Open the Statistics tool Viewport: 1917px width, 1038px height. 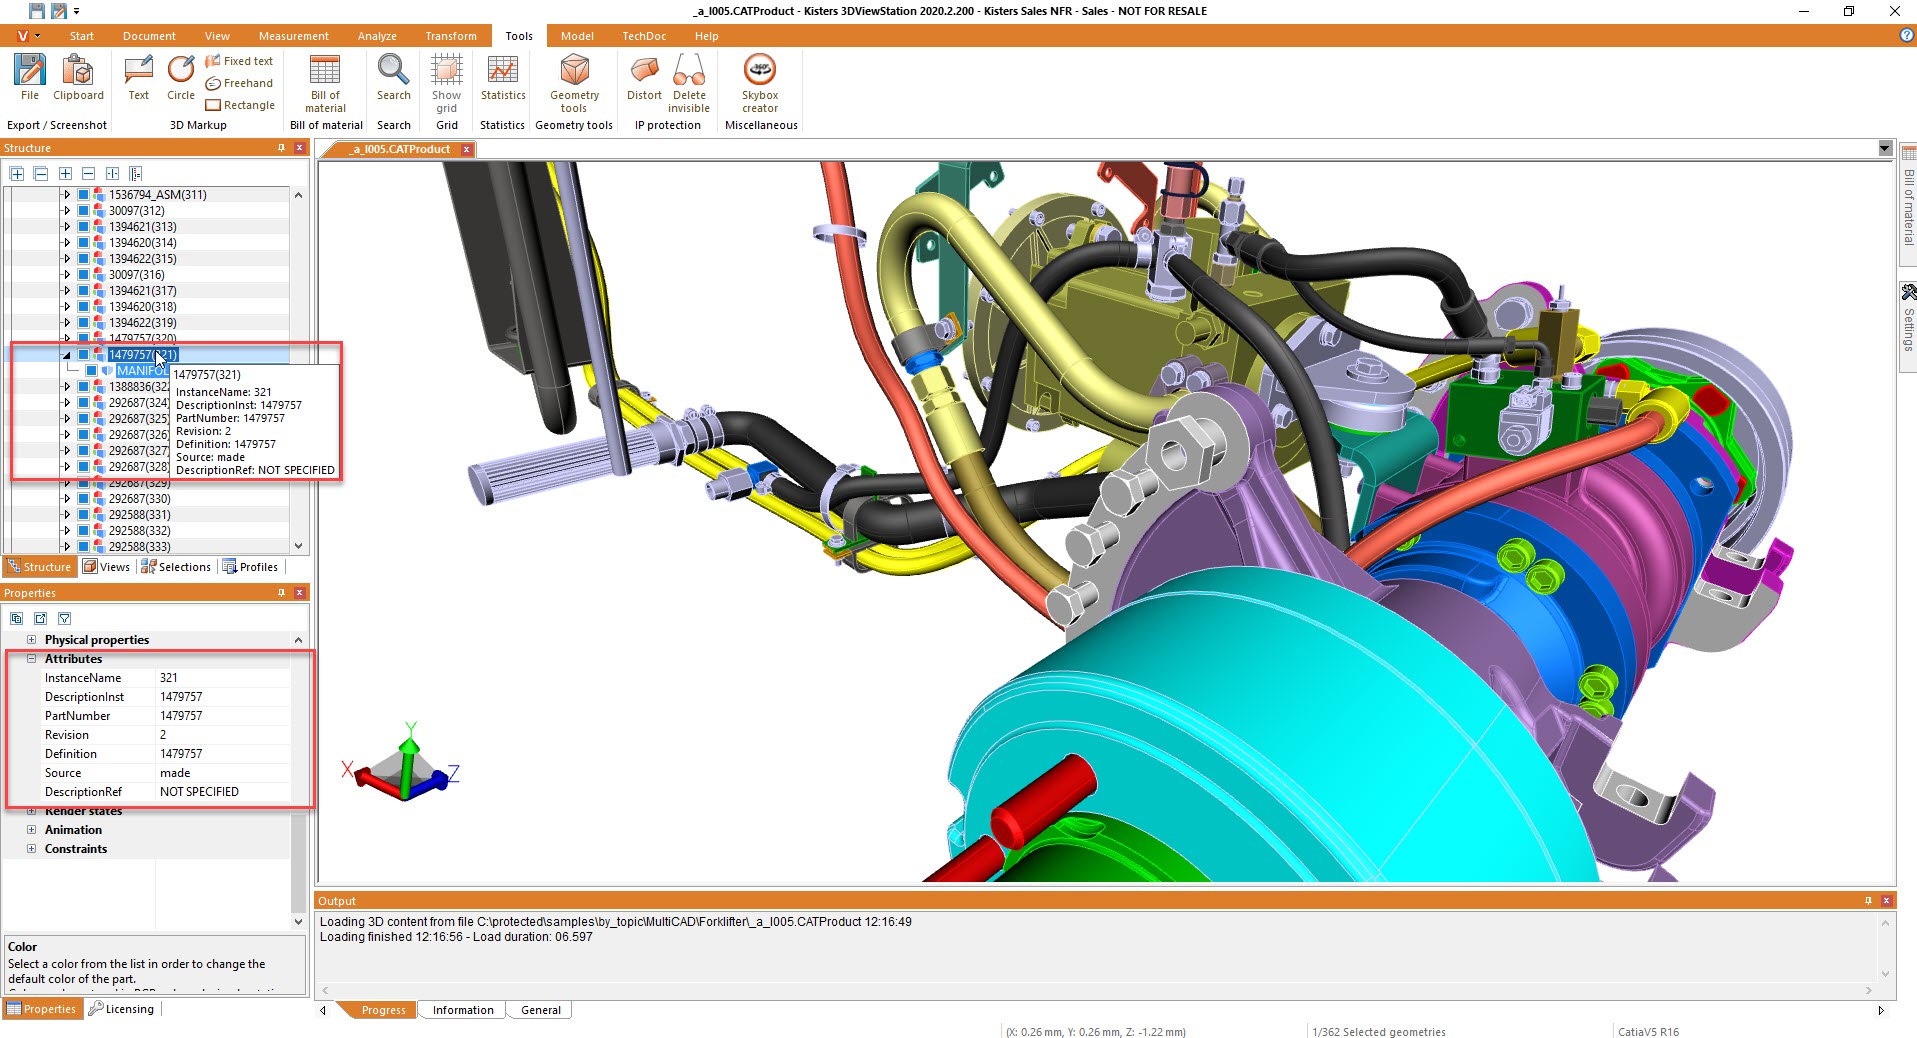tap(502, 77)
